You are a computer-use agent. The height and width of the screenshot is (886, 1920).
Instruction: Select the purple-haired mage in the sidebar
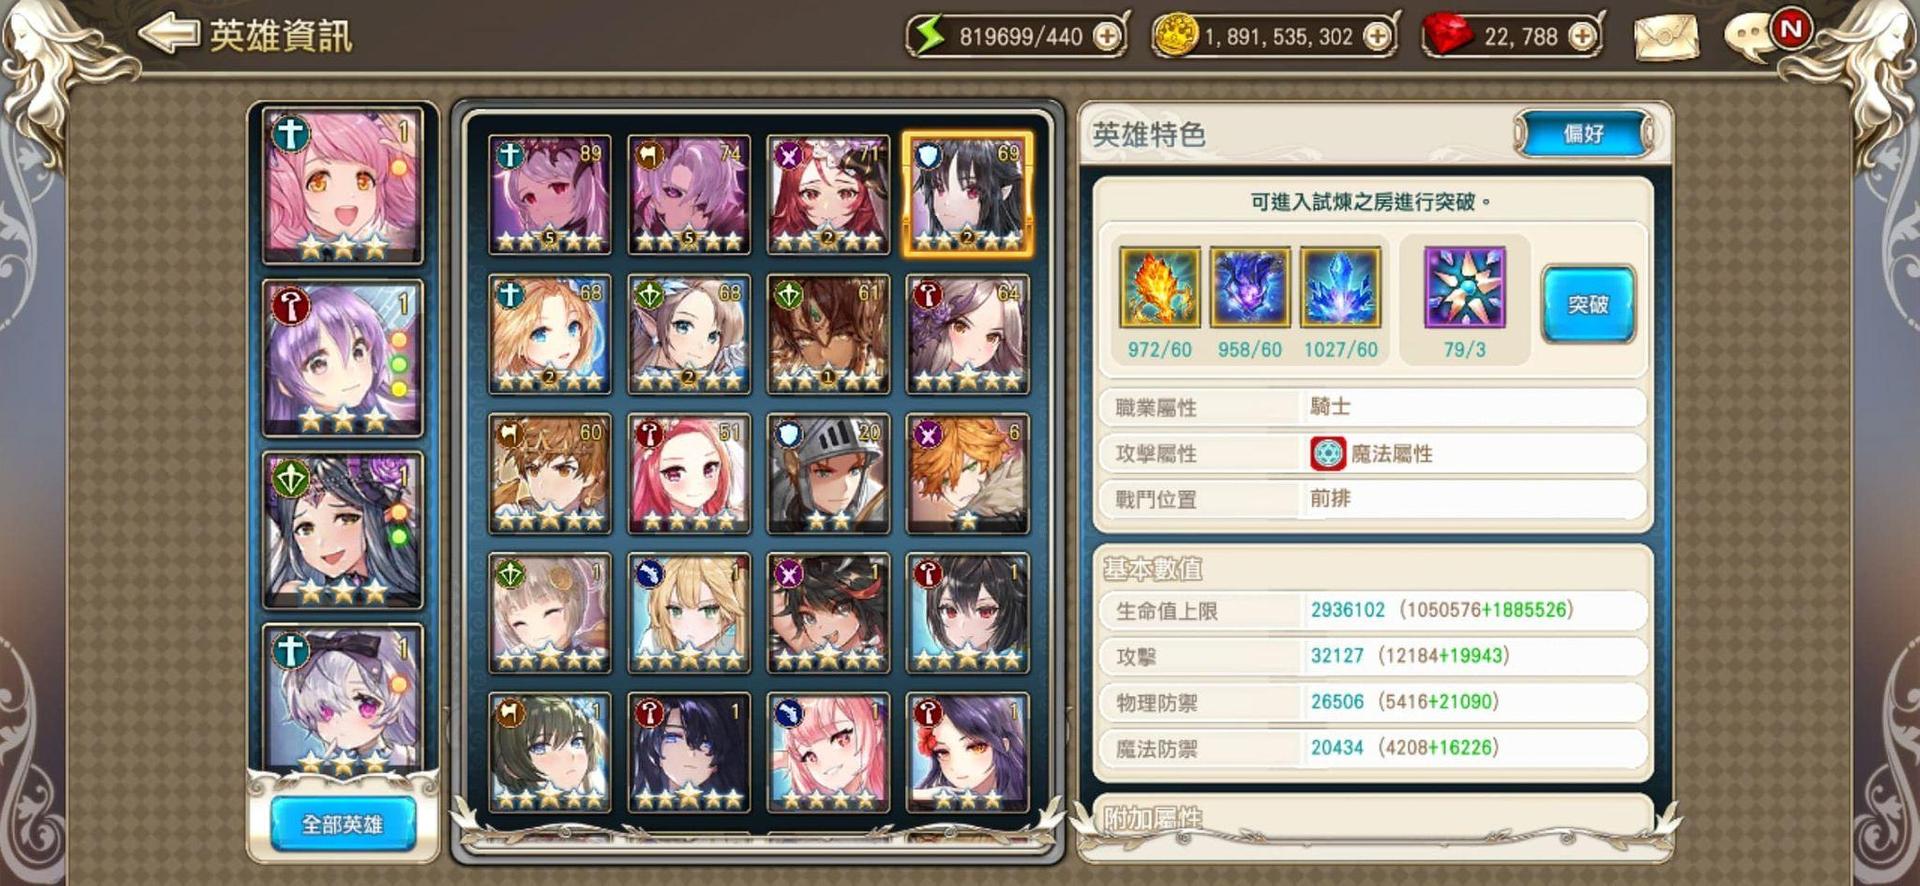[x=342, y=358]
